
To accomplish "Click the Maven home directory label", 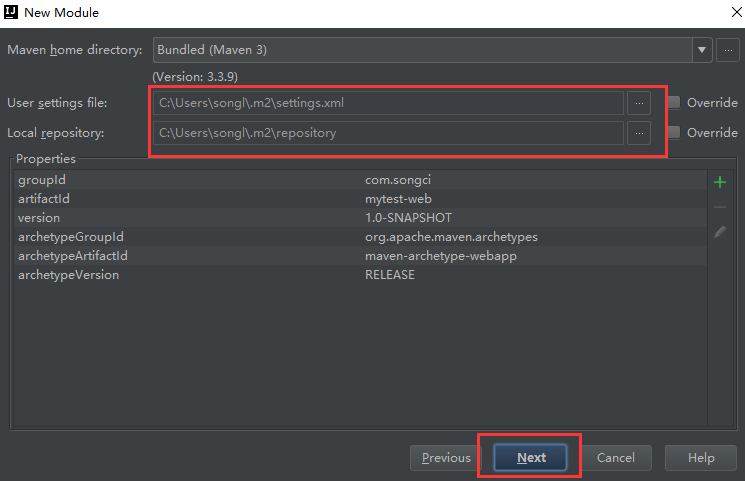I will pos(75,50).
